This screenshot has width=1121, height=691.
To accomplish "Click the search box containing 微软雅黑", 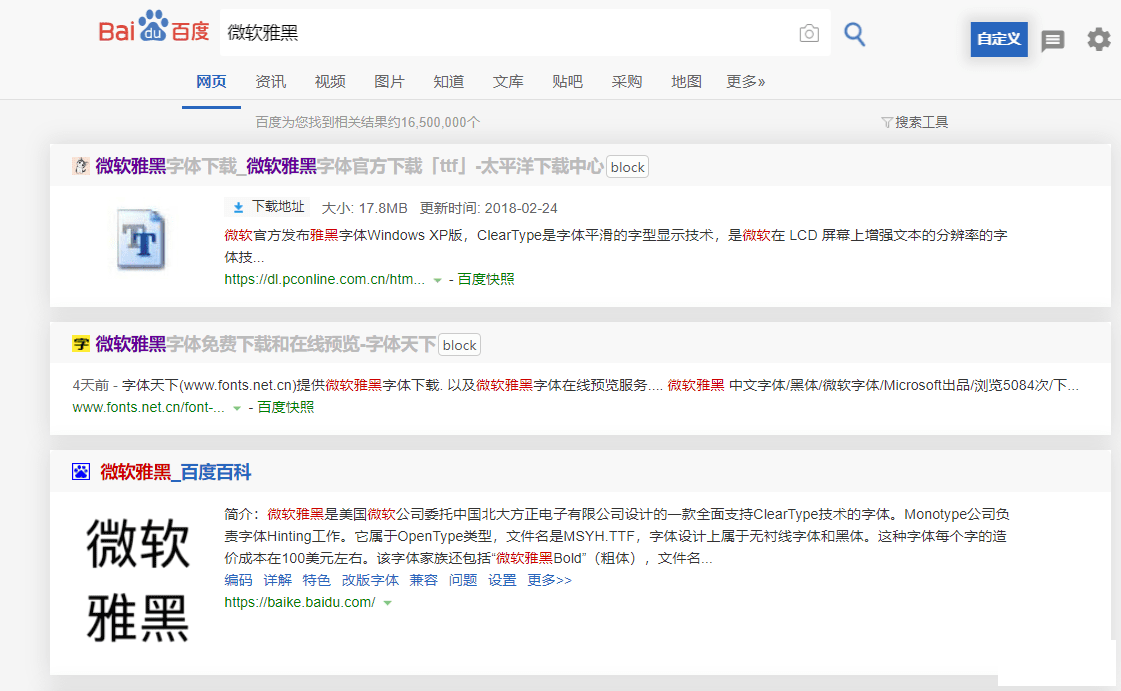I will pos(525,33).
